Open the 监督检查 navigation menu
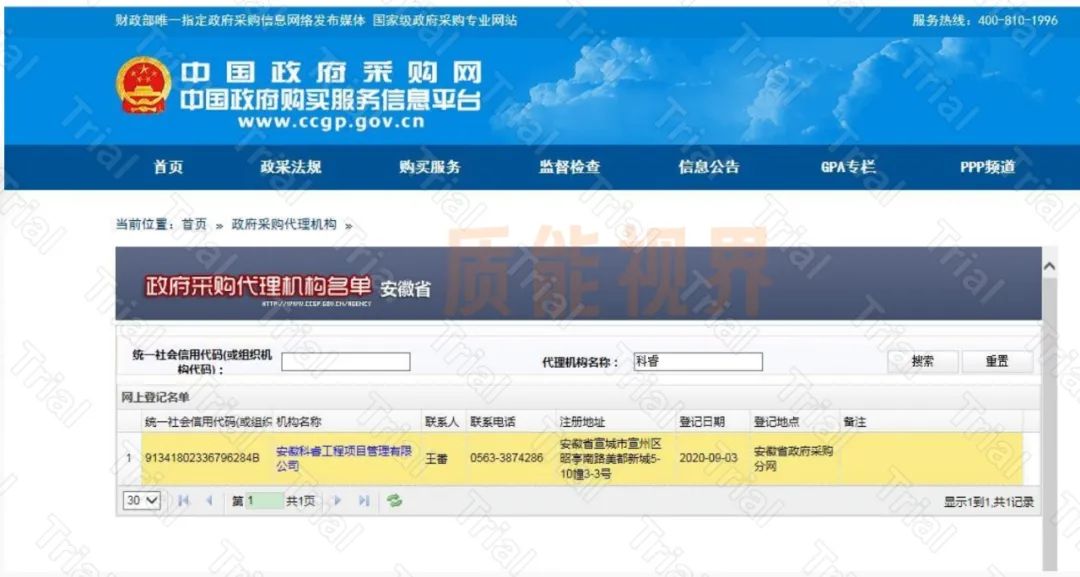 click(x=570, y=167)
